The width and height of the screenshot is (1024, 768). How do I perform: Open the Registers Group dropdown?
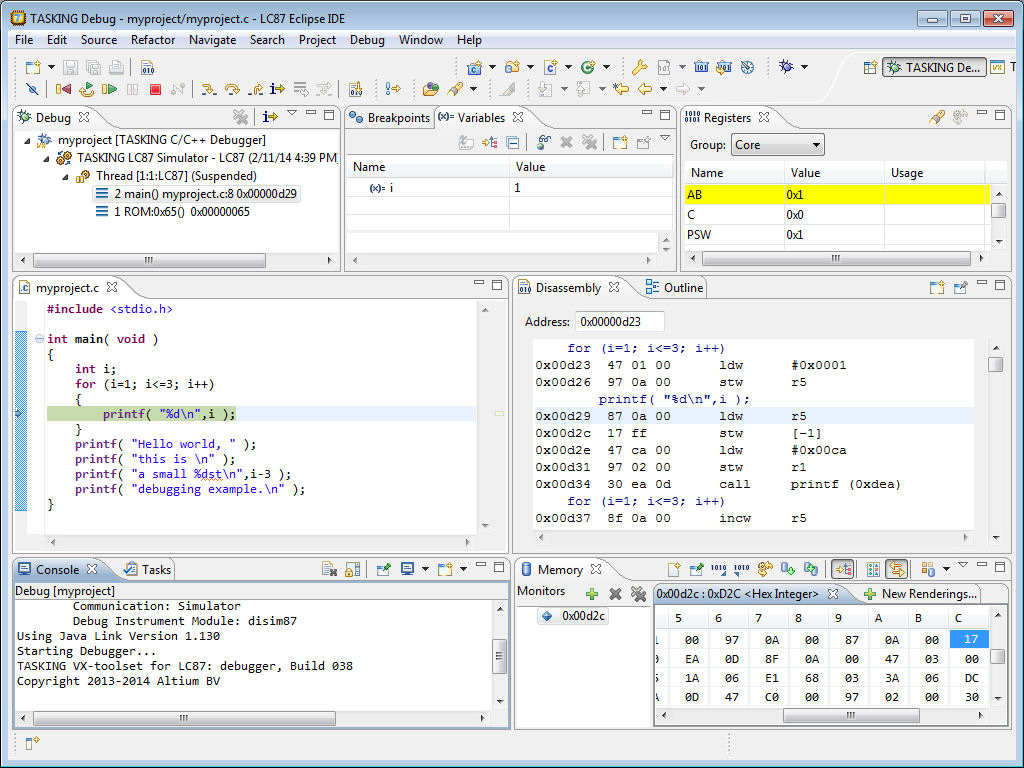(x=777, y=145)
